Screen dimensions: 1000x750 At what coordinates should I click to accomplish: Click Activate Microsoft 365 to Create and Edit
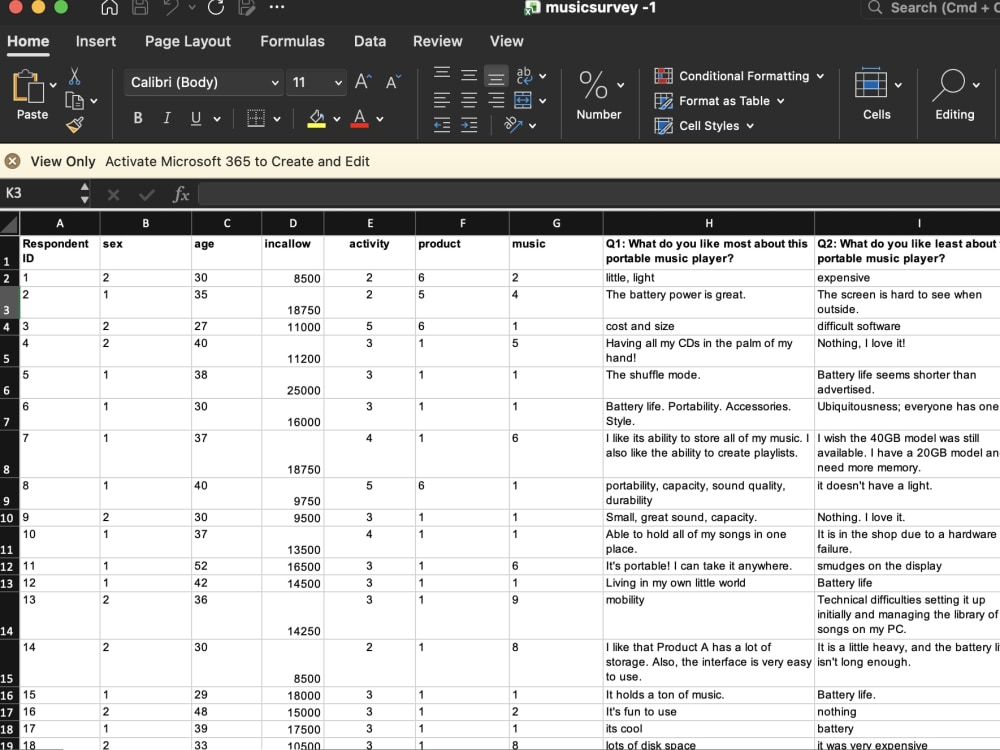tap(237, 161)
